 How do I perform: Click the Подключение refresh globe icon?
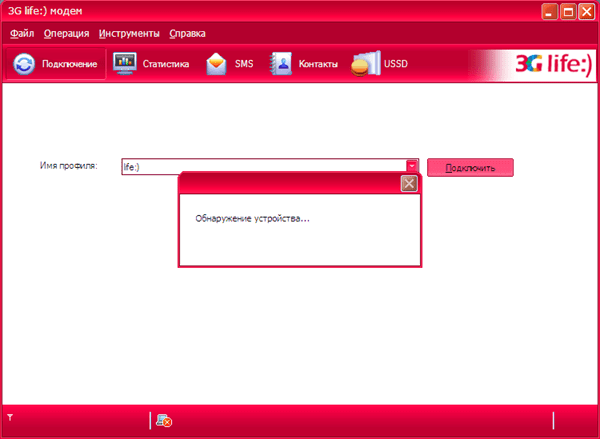click(x=24, y=64)
